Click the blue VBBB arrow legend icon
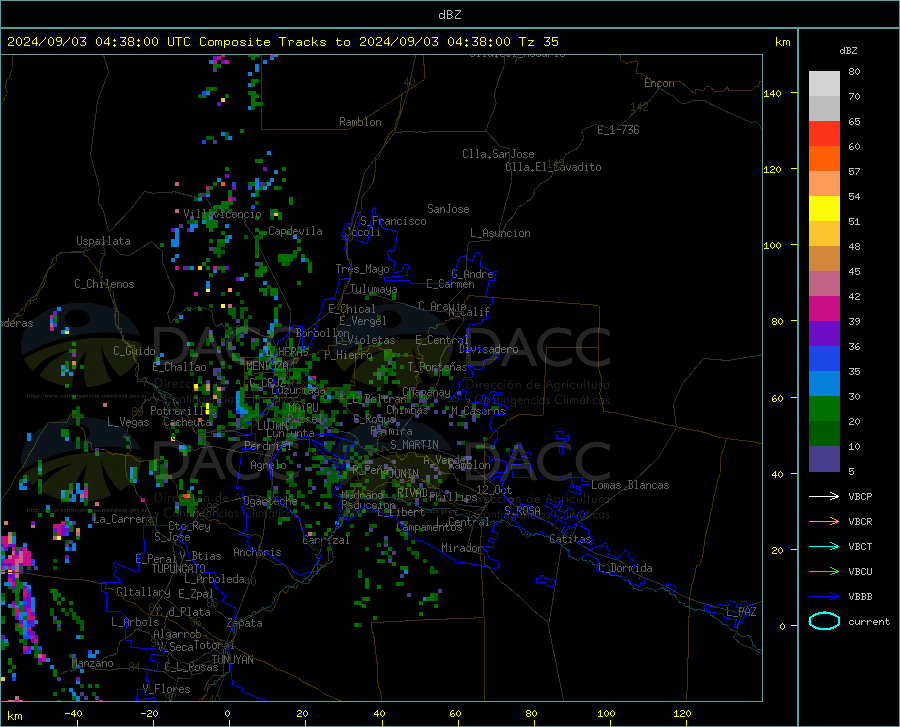900x727 pixels. coord(824,597)
